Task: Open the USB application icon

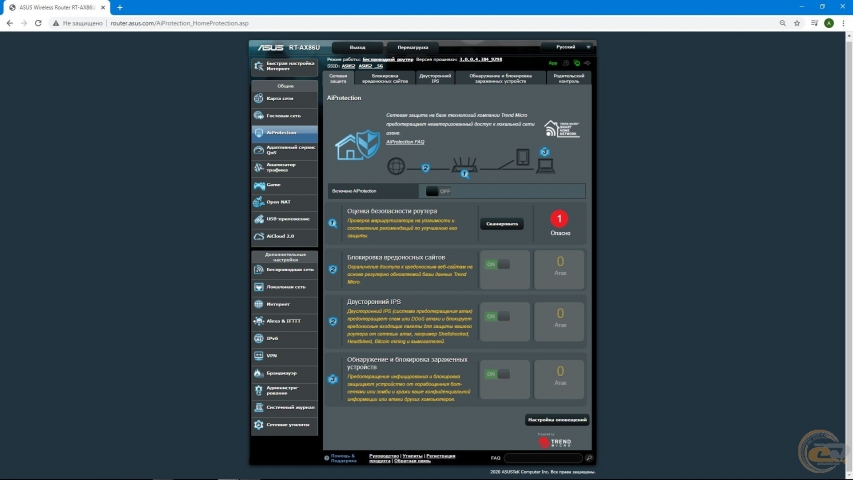Action: pyautogui.click(x=258, y=219)
